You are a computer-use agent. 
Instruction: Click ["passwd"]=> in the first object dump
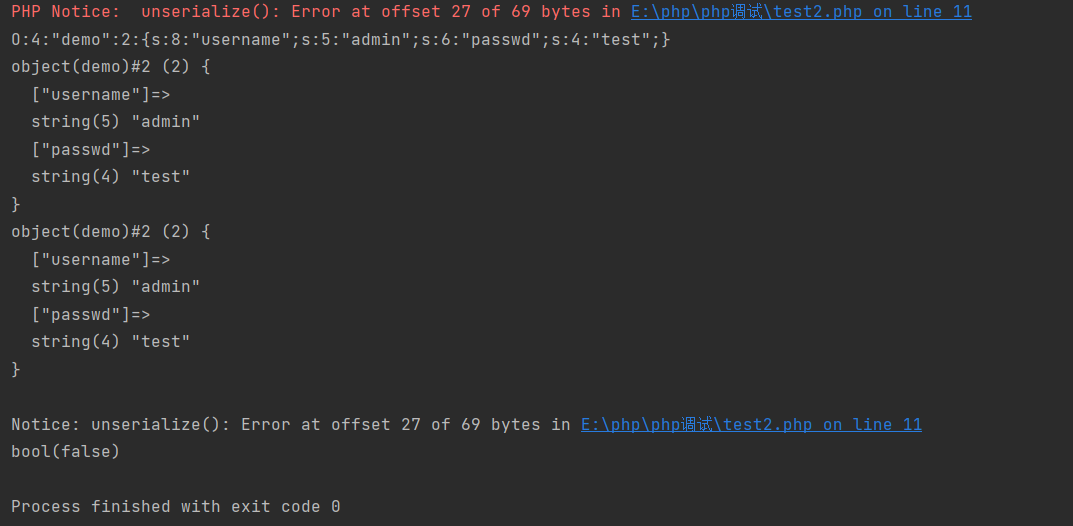point(90,149)
